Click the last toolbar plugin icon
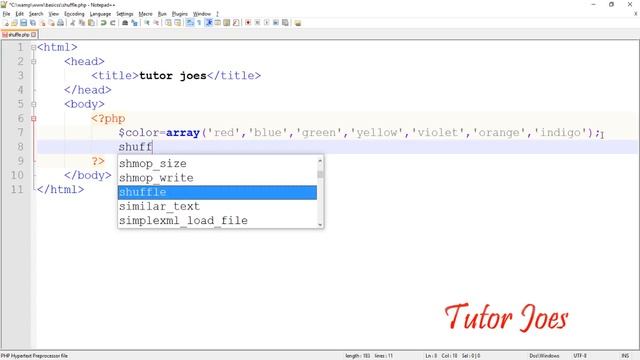Image resolution: width=640 pixels, height=360 pixels. click(298, 23)
